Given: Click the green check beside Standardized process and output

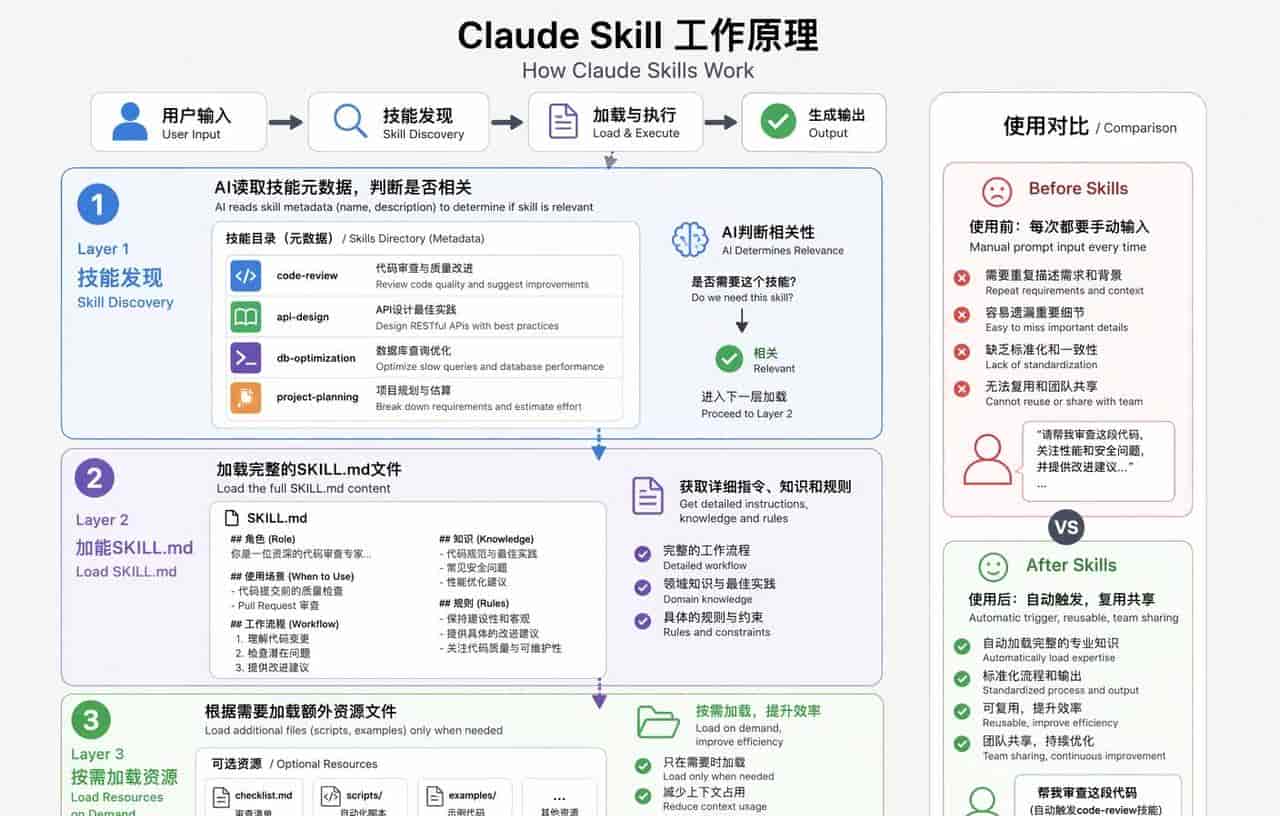Looking at the screenshot, I should pyautogui.click(x=962, y=680).
